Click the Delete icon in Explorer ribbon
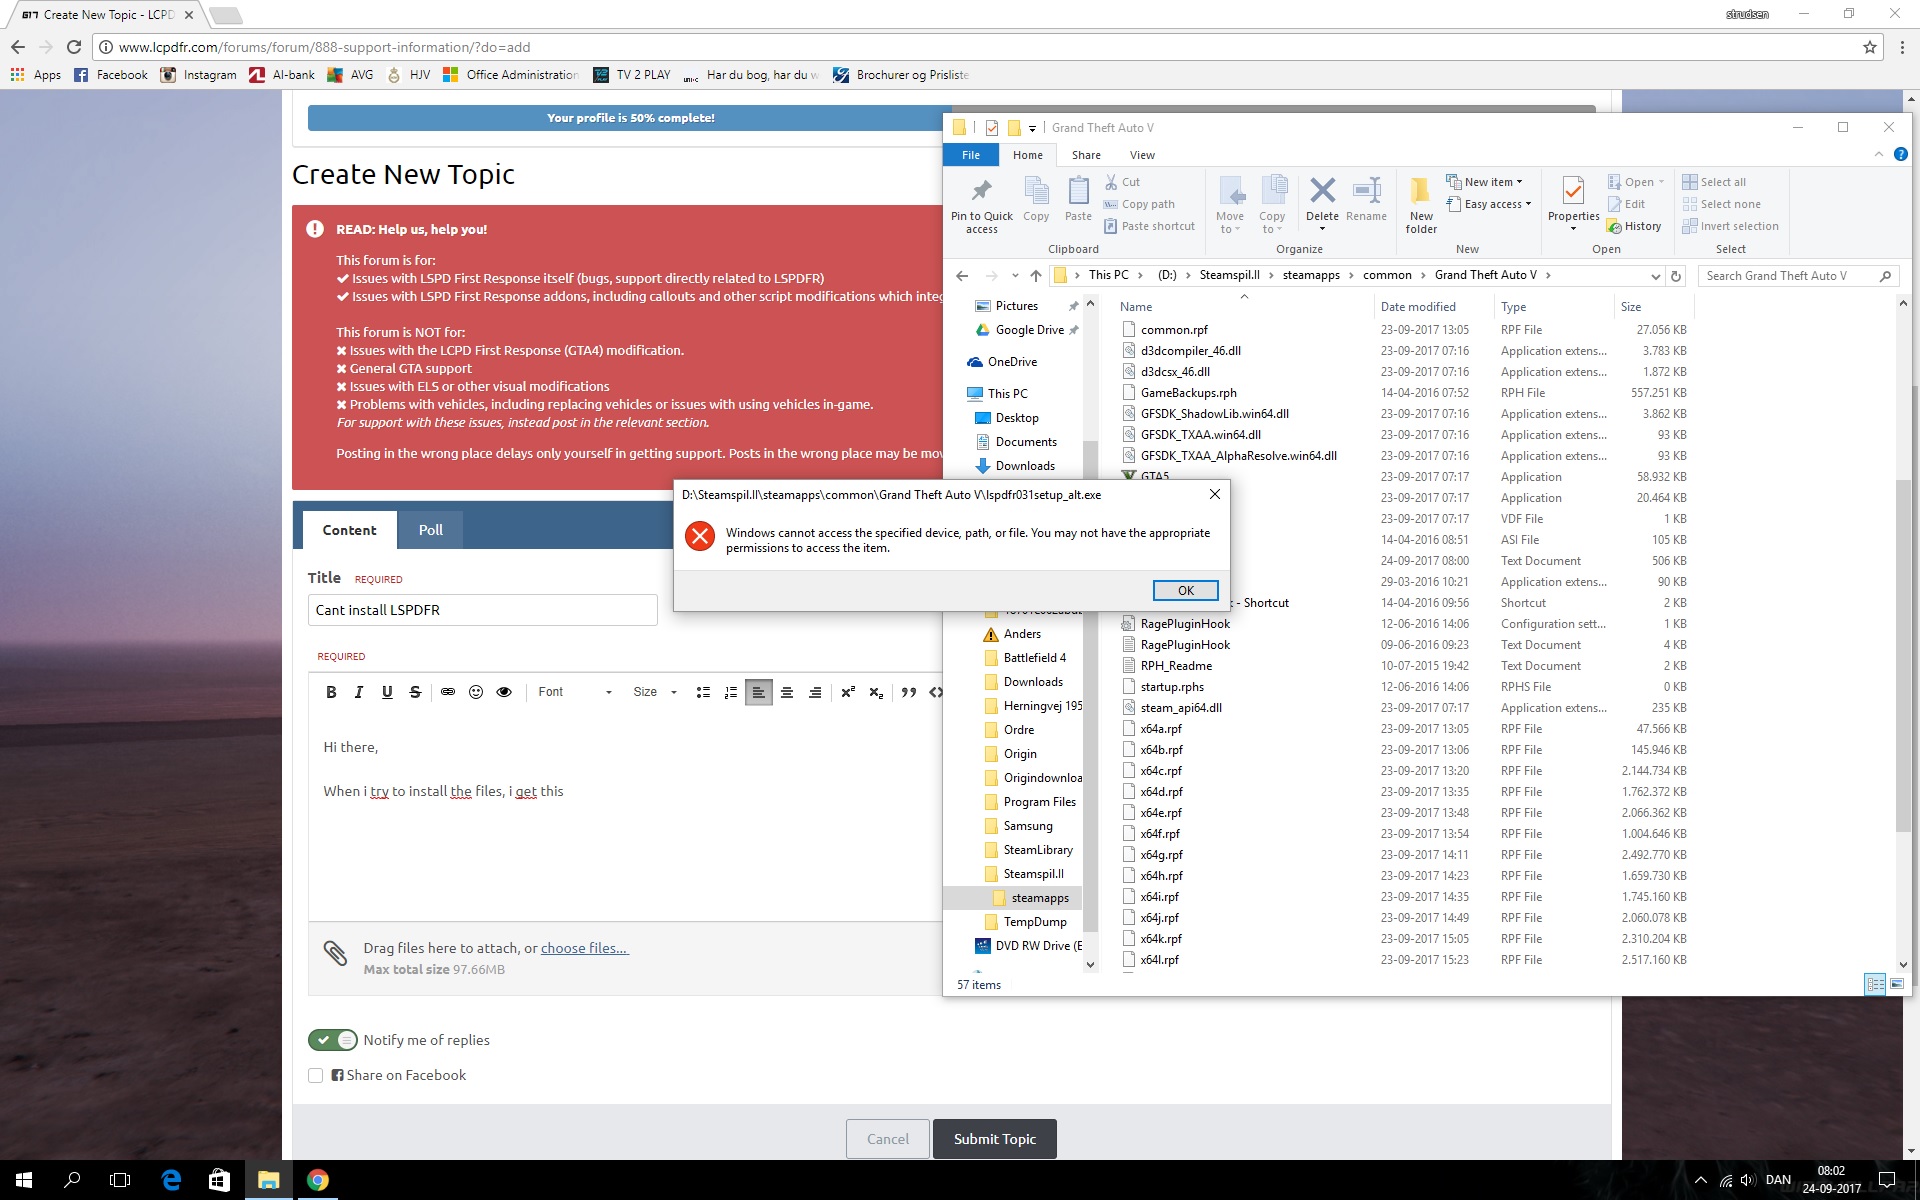The height and width of the screenshot is (1200, 1920). tap(1322, 199)
